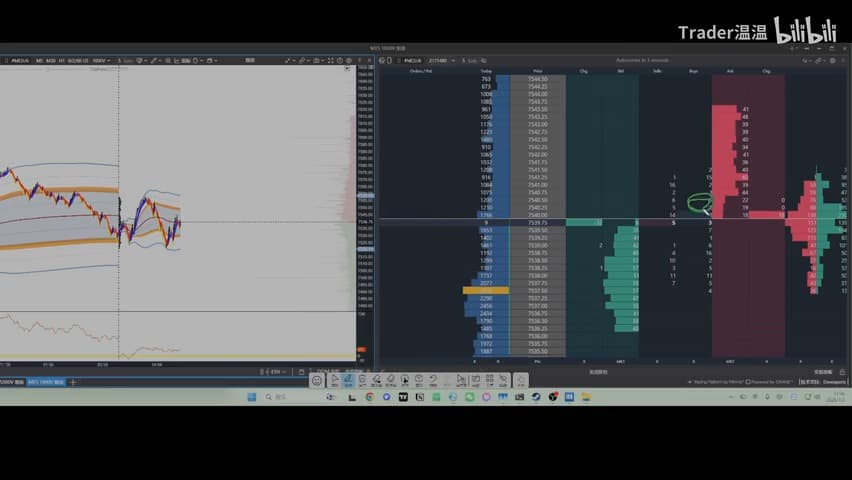Screen dimensions: 852x480
Task: Open TradingView from the taskbar
Action: (x=403, y=397)
